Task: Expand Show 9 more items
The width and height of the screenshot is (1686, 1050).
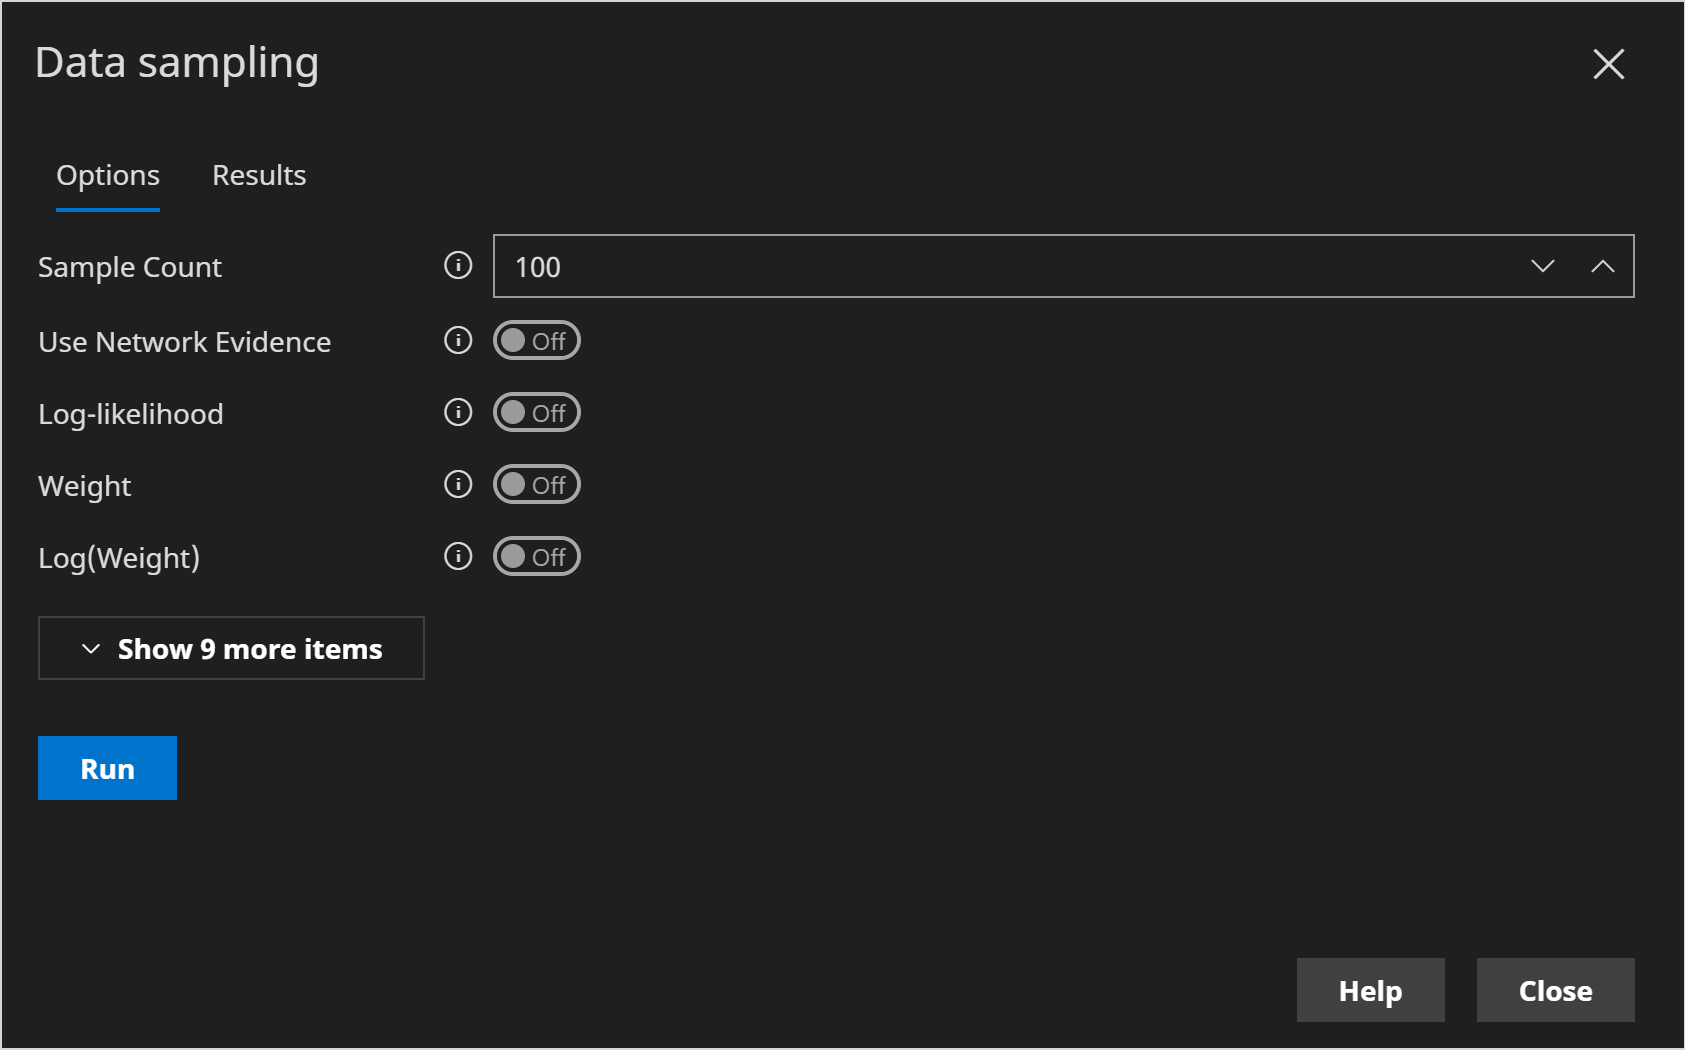Action: 231,648
